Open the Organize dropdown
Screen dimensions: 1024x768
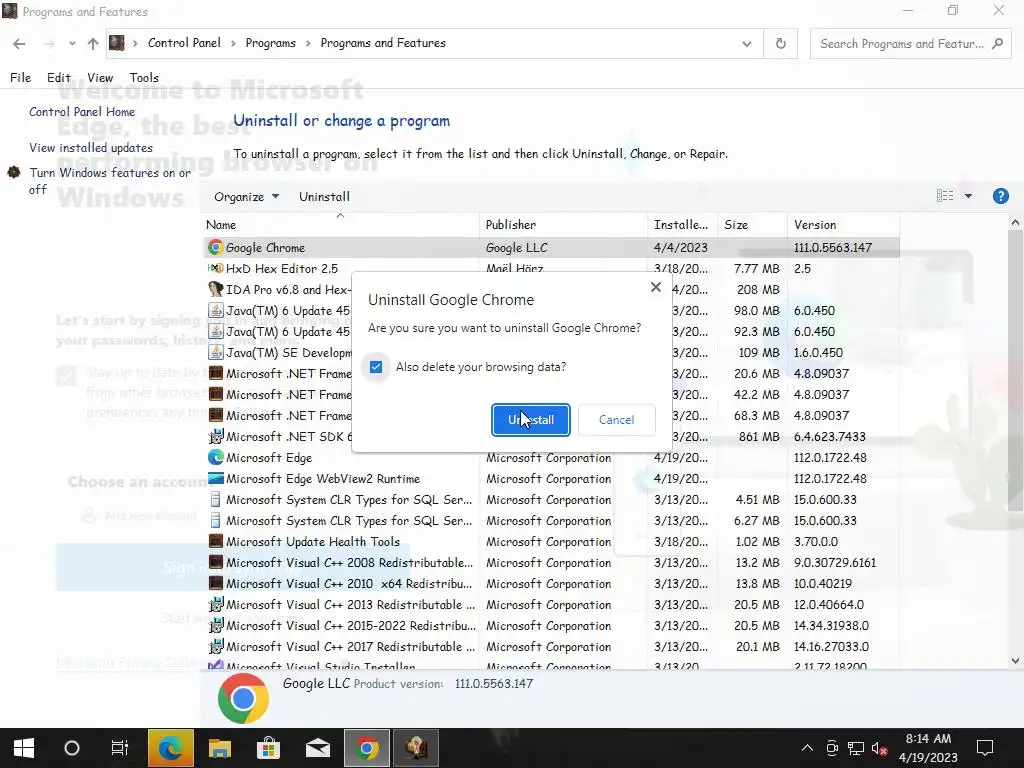tap(246, 197)
